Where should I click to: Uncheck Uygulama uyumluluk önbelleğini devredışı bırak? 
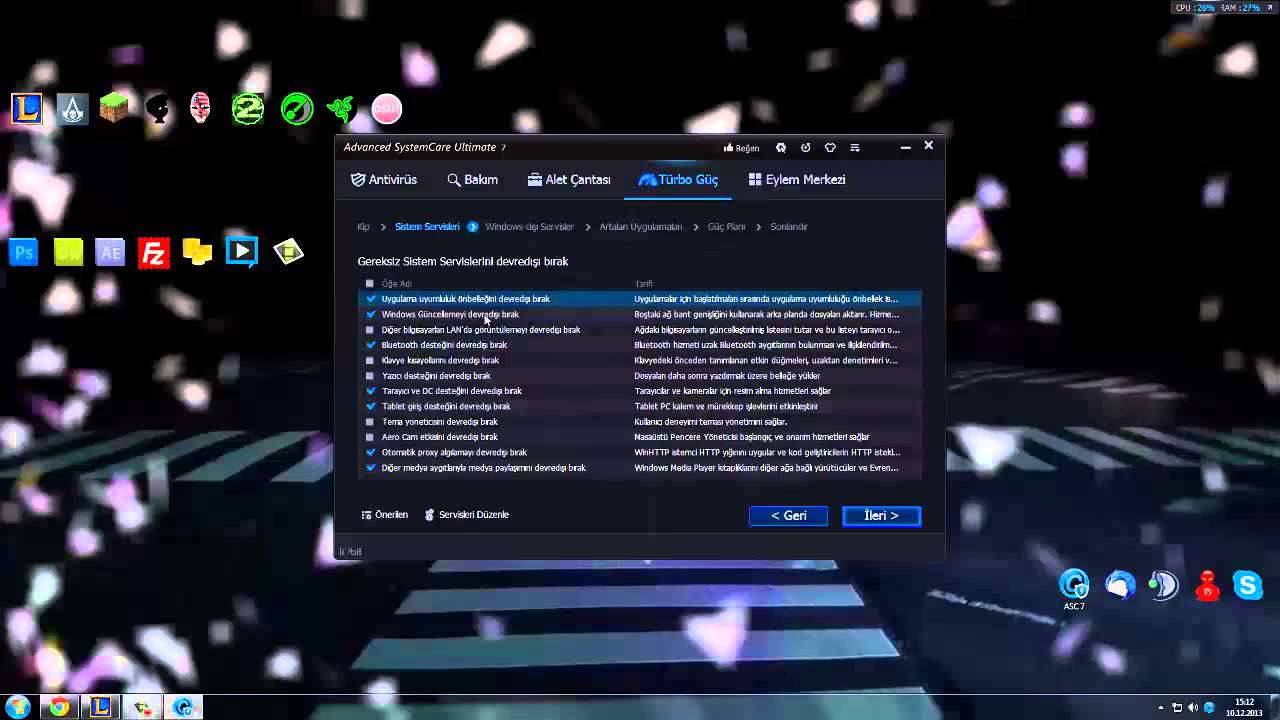pyautogui.click(x=371, y=299)
